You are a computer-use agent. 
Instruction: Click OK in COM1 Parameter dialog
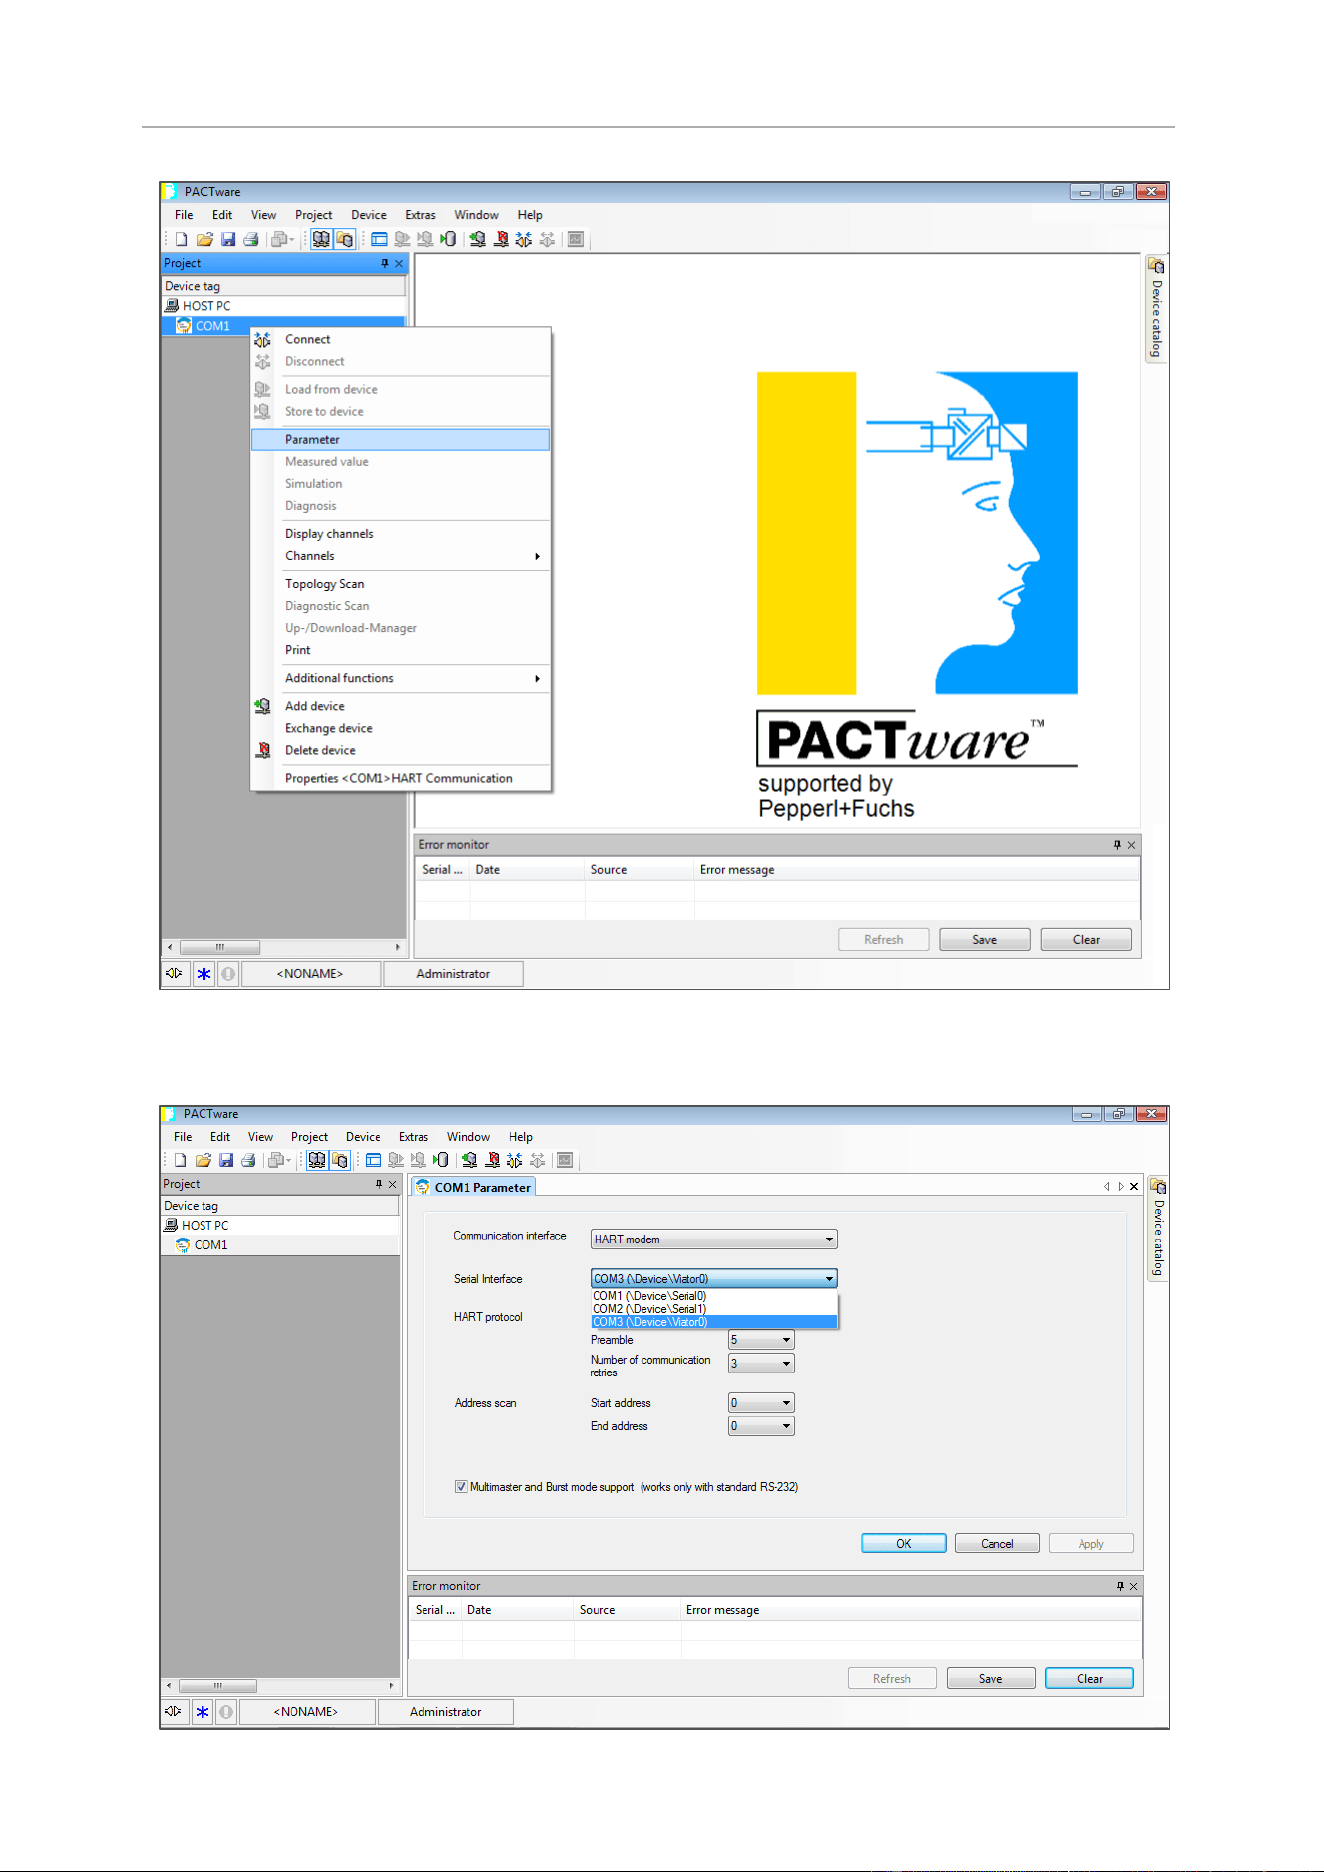coord(904,1544)
